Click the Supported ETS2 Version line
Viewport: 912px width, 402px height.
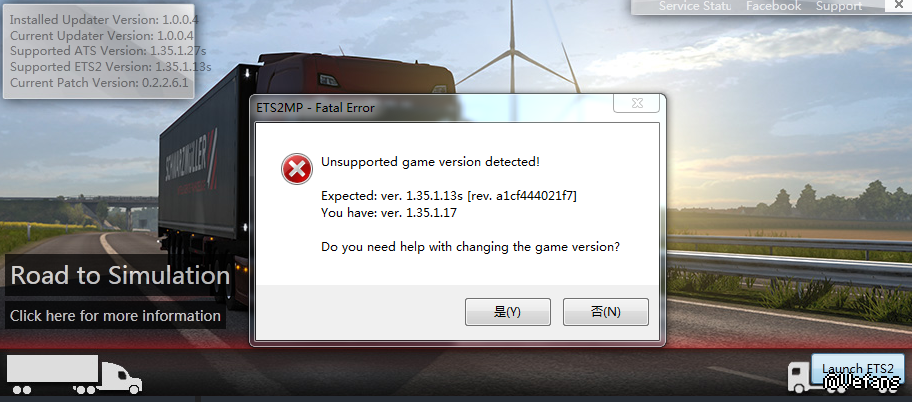click(111, 67)
